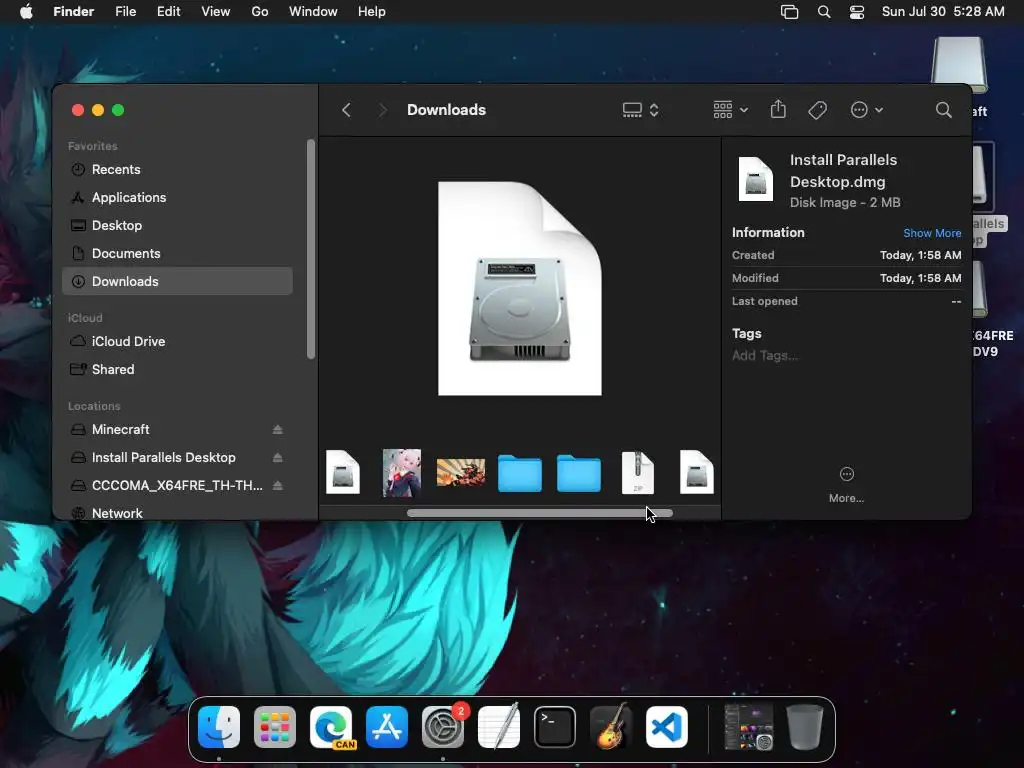Click the Stage Manager icon in menu bar
The image size is (1024, 768).
pos(790,12)
